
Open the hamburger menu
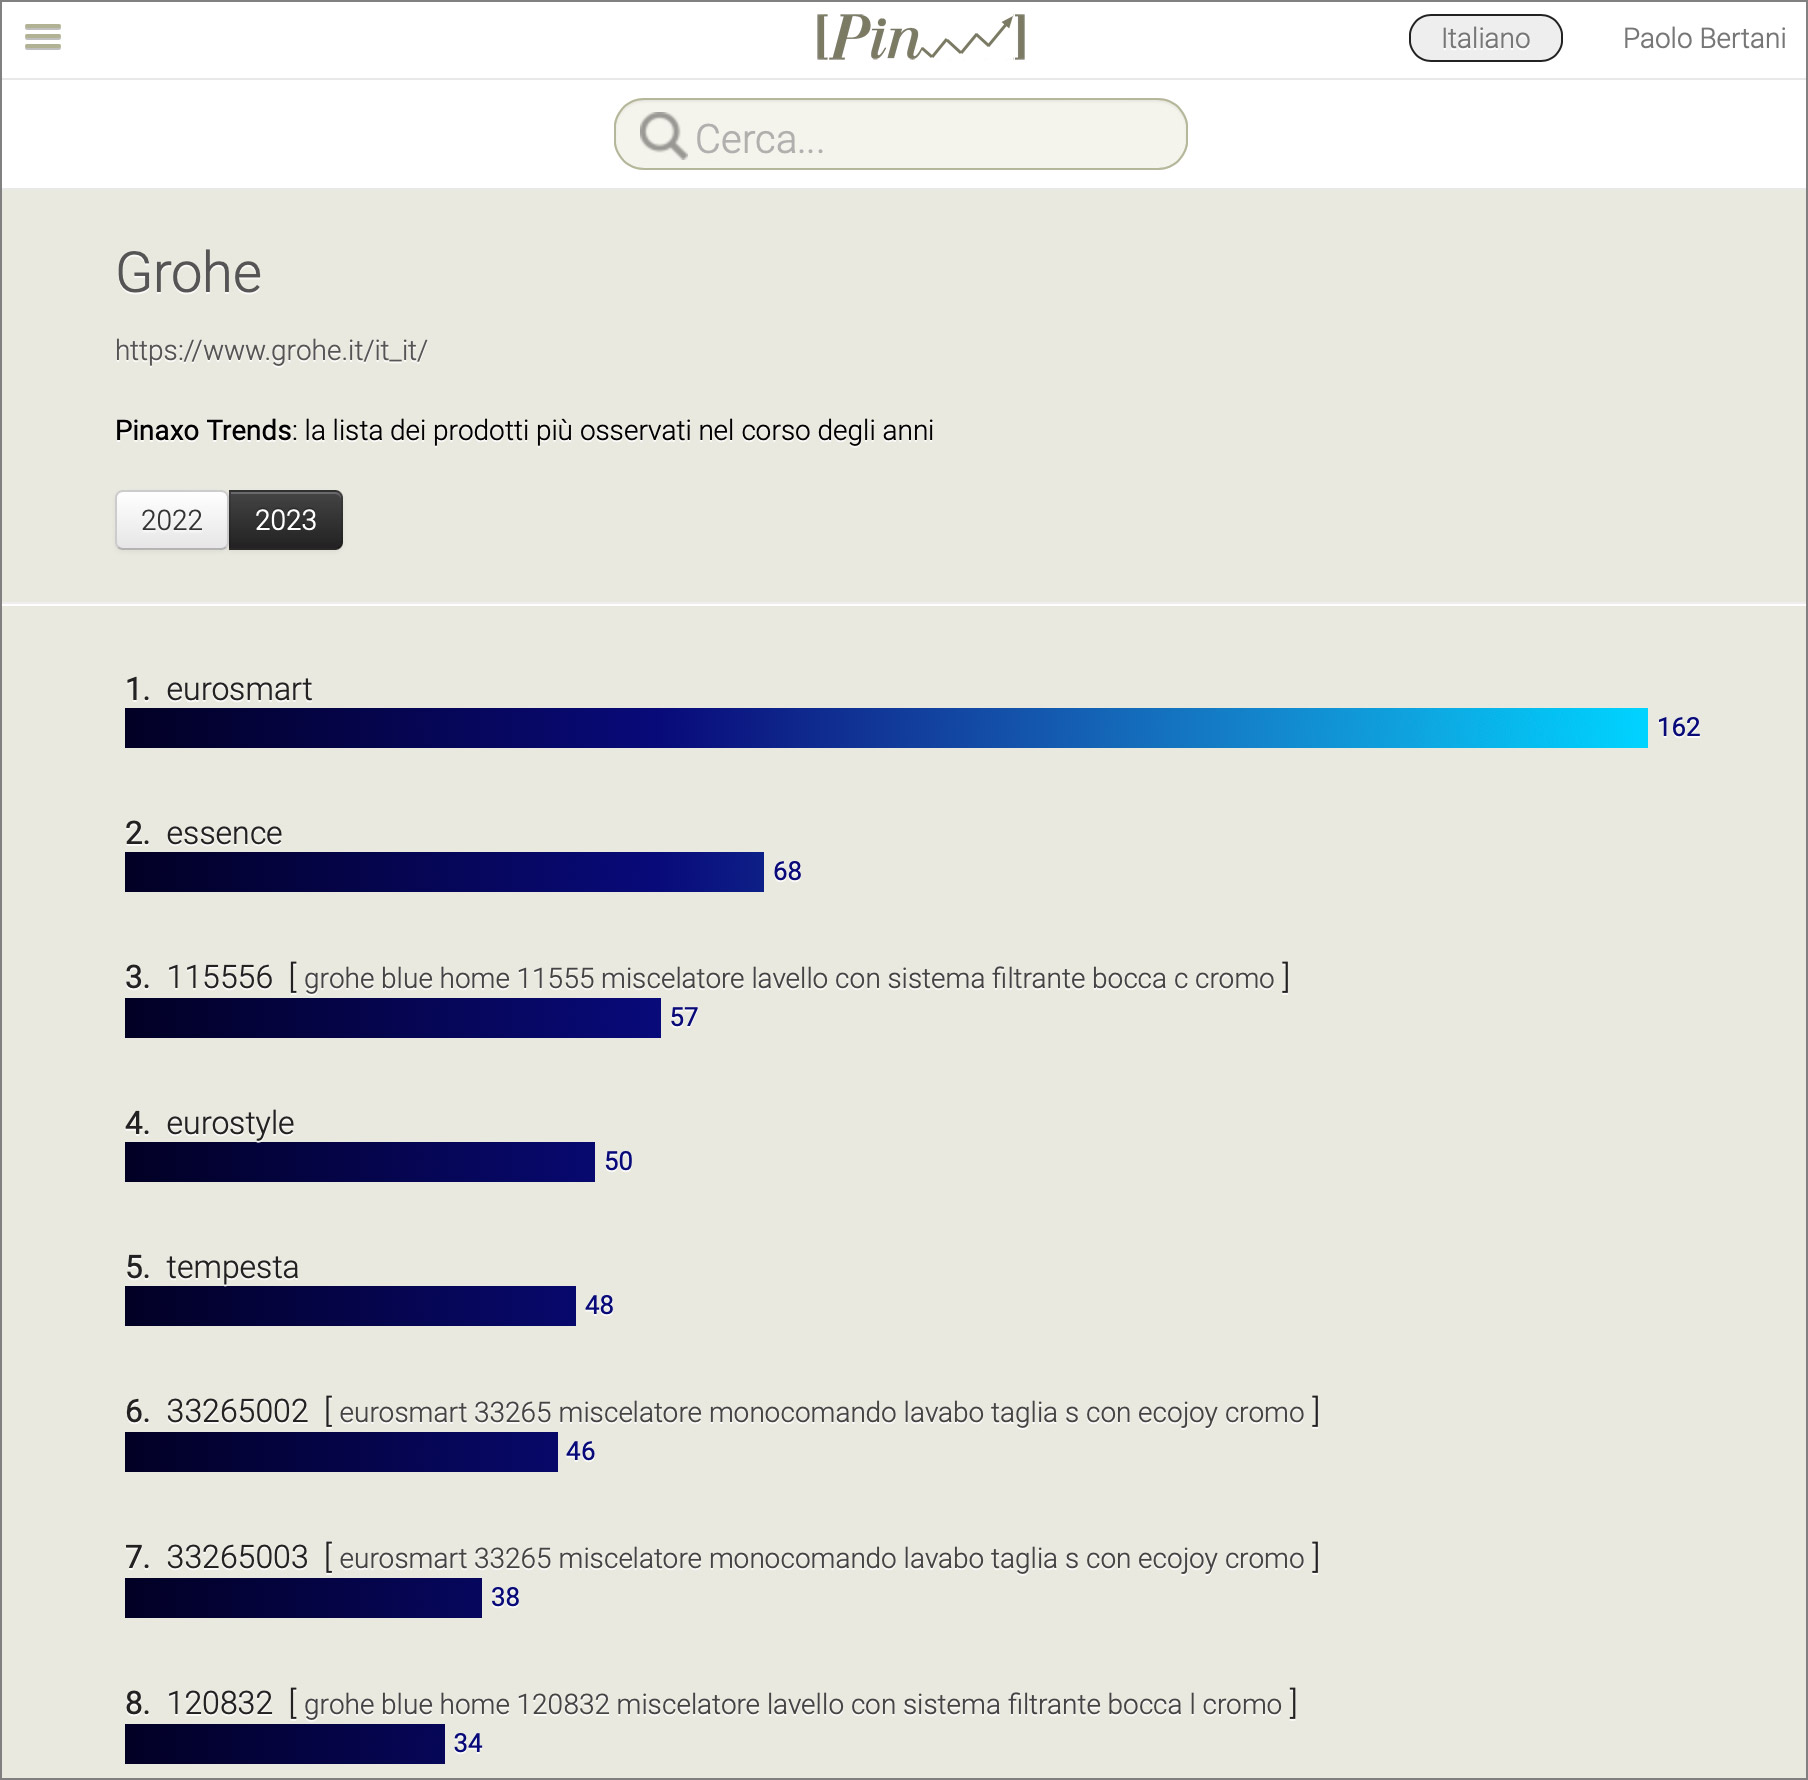tap(43, 37)
